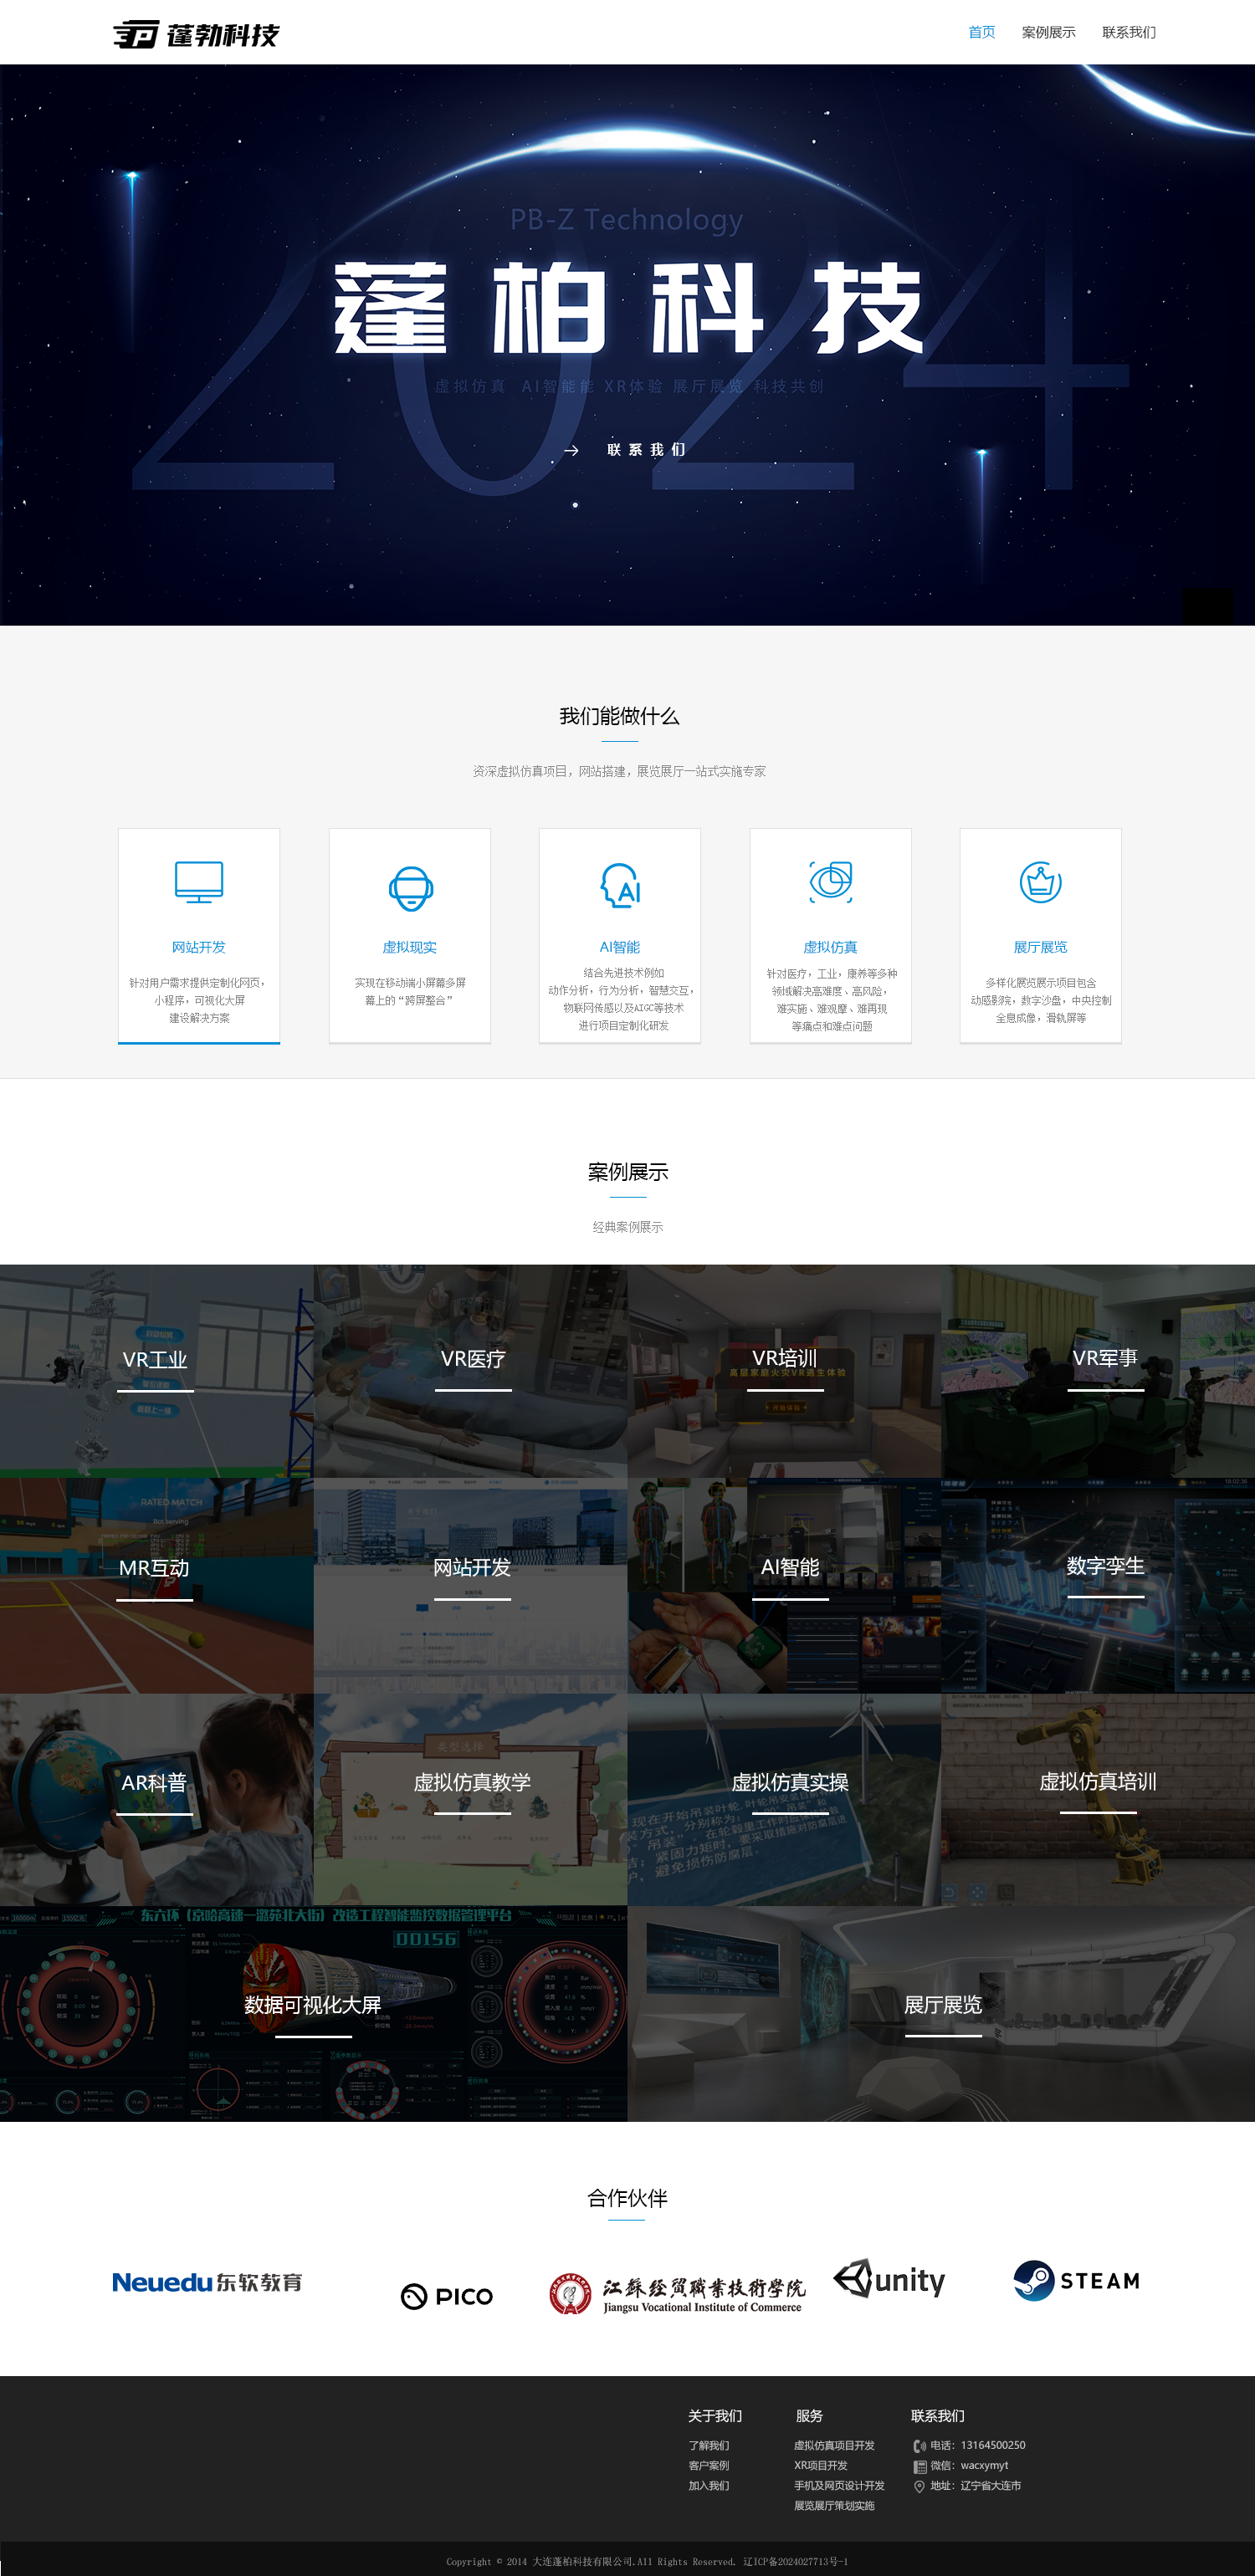Click the PICO partner logo
1255x2576 pixels.
tap(447, 2296)
